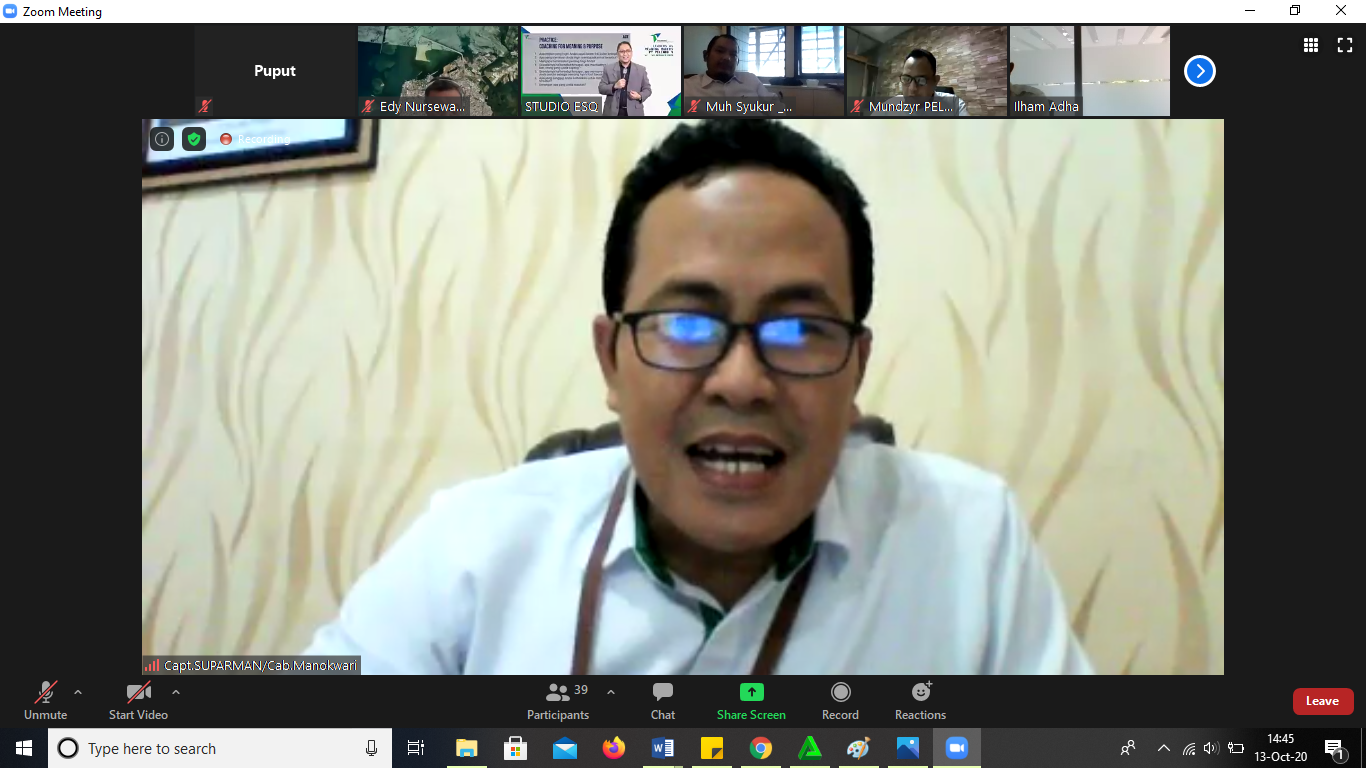Switch to gallery view grid icon

[1310, 45]
